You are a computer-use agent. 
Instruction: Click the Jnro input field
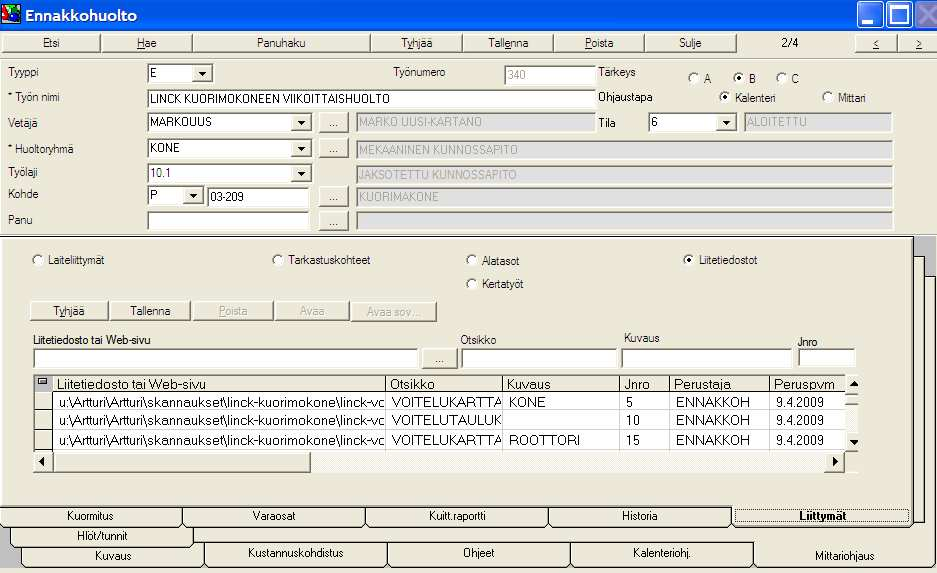[826, 358]
